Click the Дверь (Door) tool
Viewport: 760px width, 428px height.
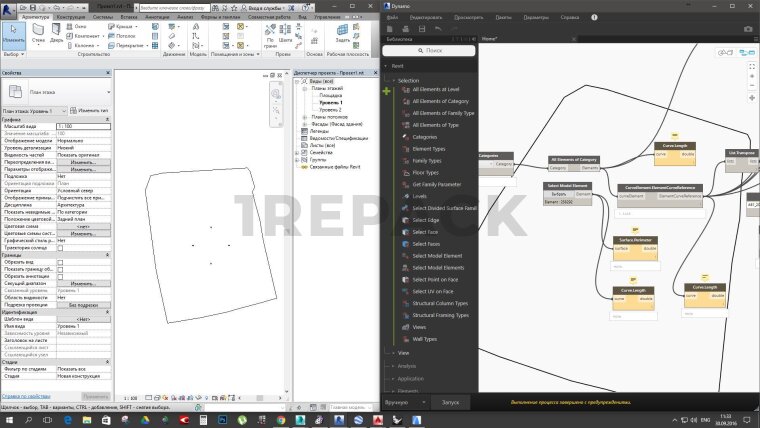(x=53, y=36)
